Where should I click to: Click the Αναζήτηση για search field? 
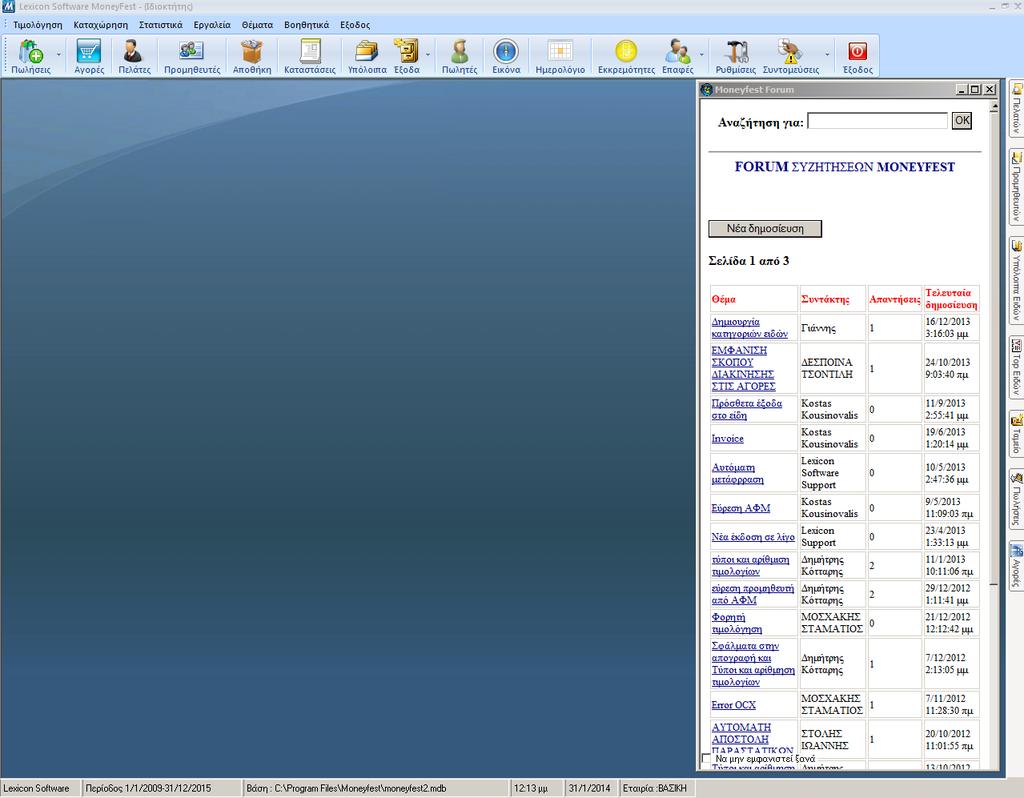[877, 121]
